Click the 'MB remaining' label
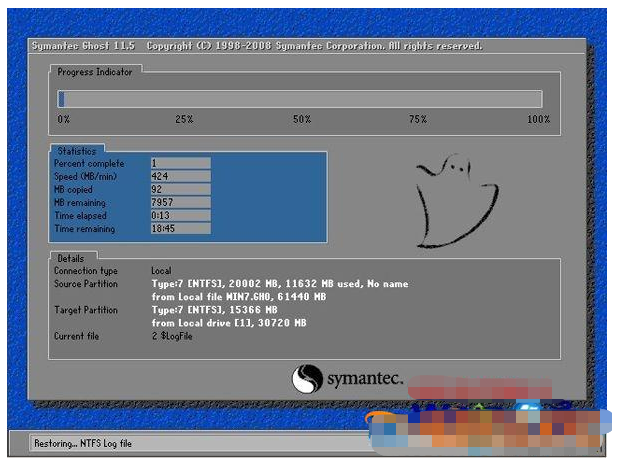 (x=80, y=203)
